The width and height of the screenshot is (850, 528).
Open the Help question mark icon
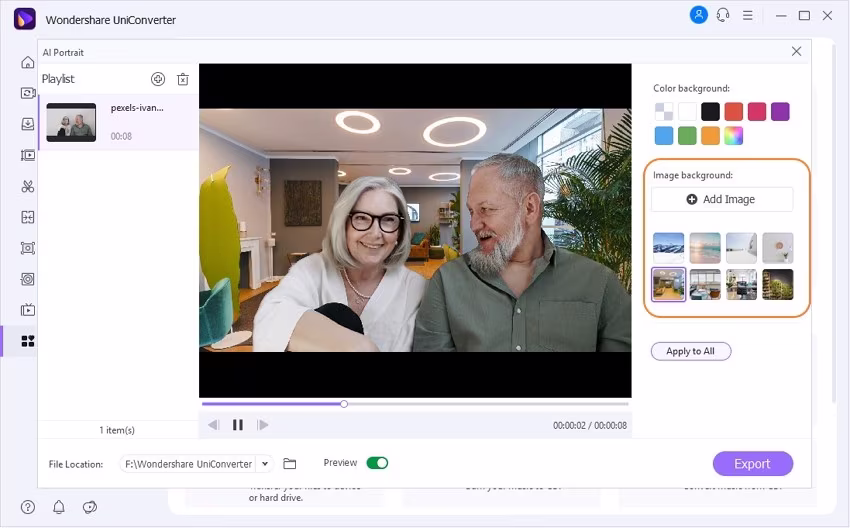(28, 507)
